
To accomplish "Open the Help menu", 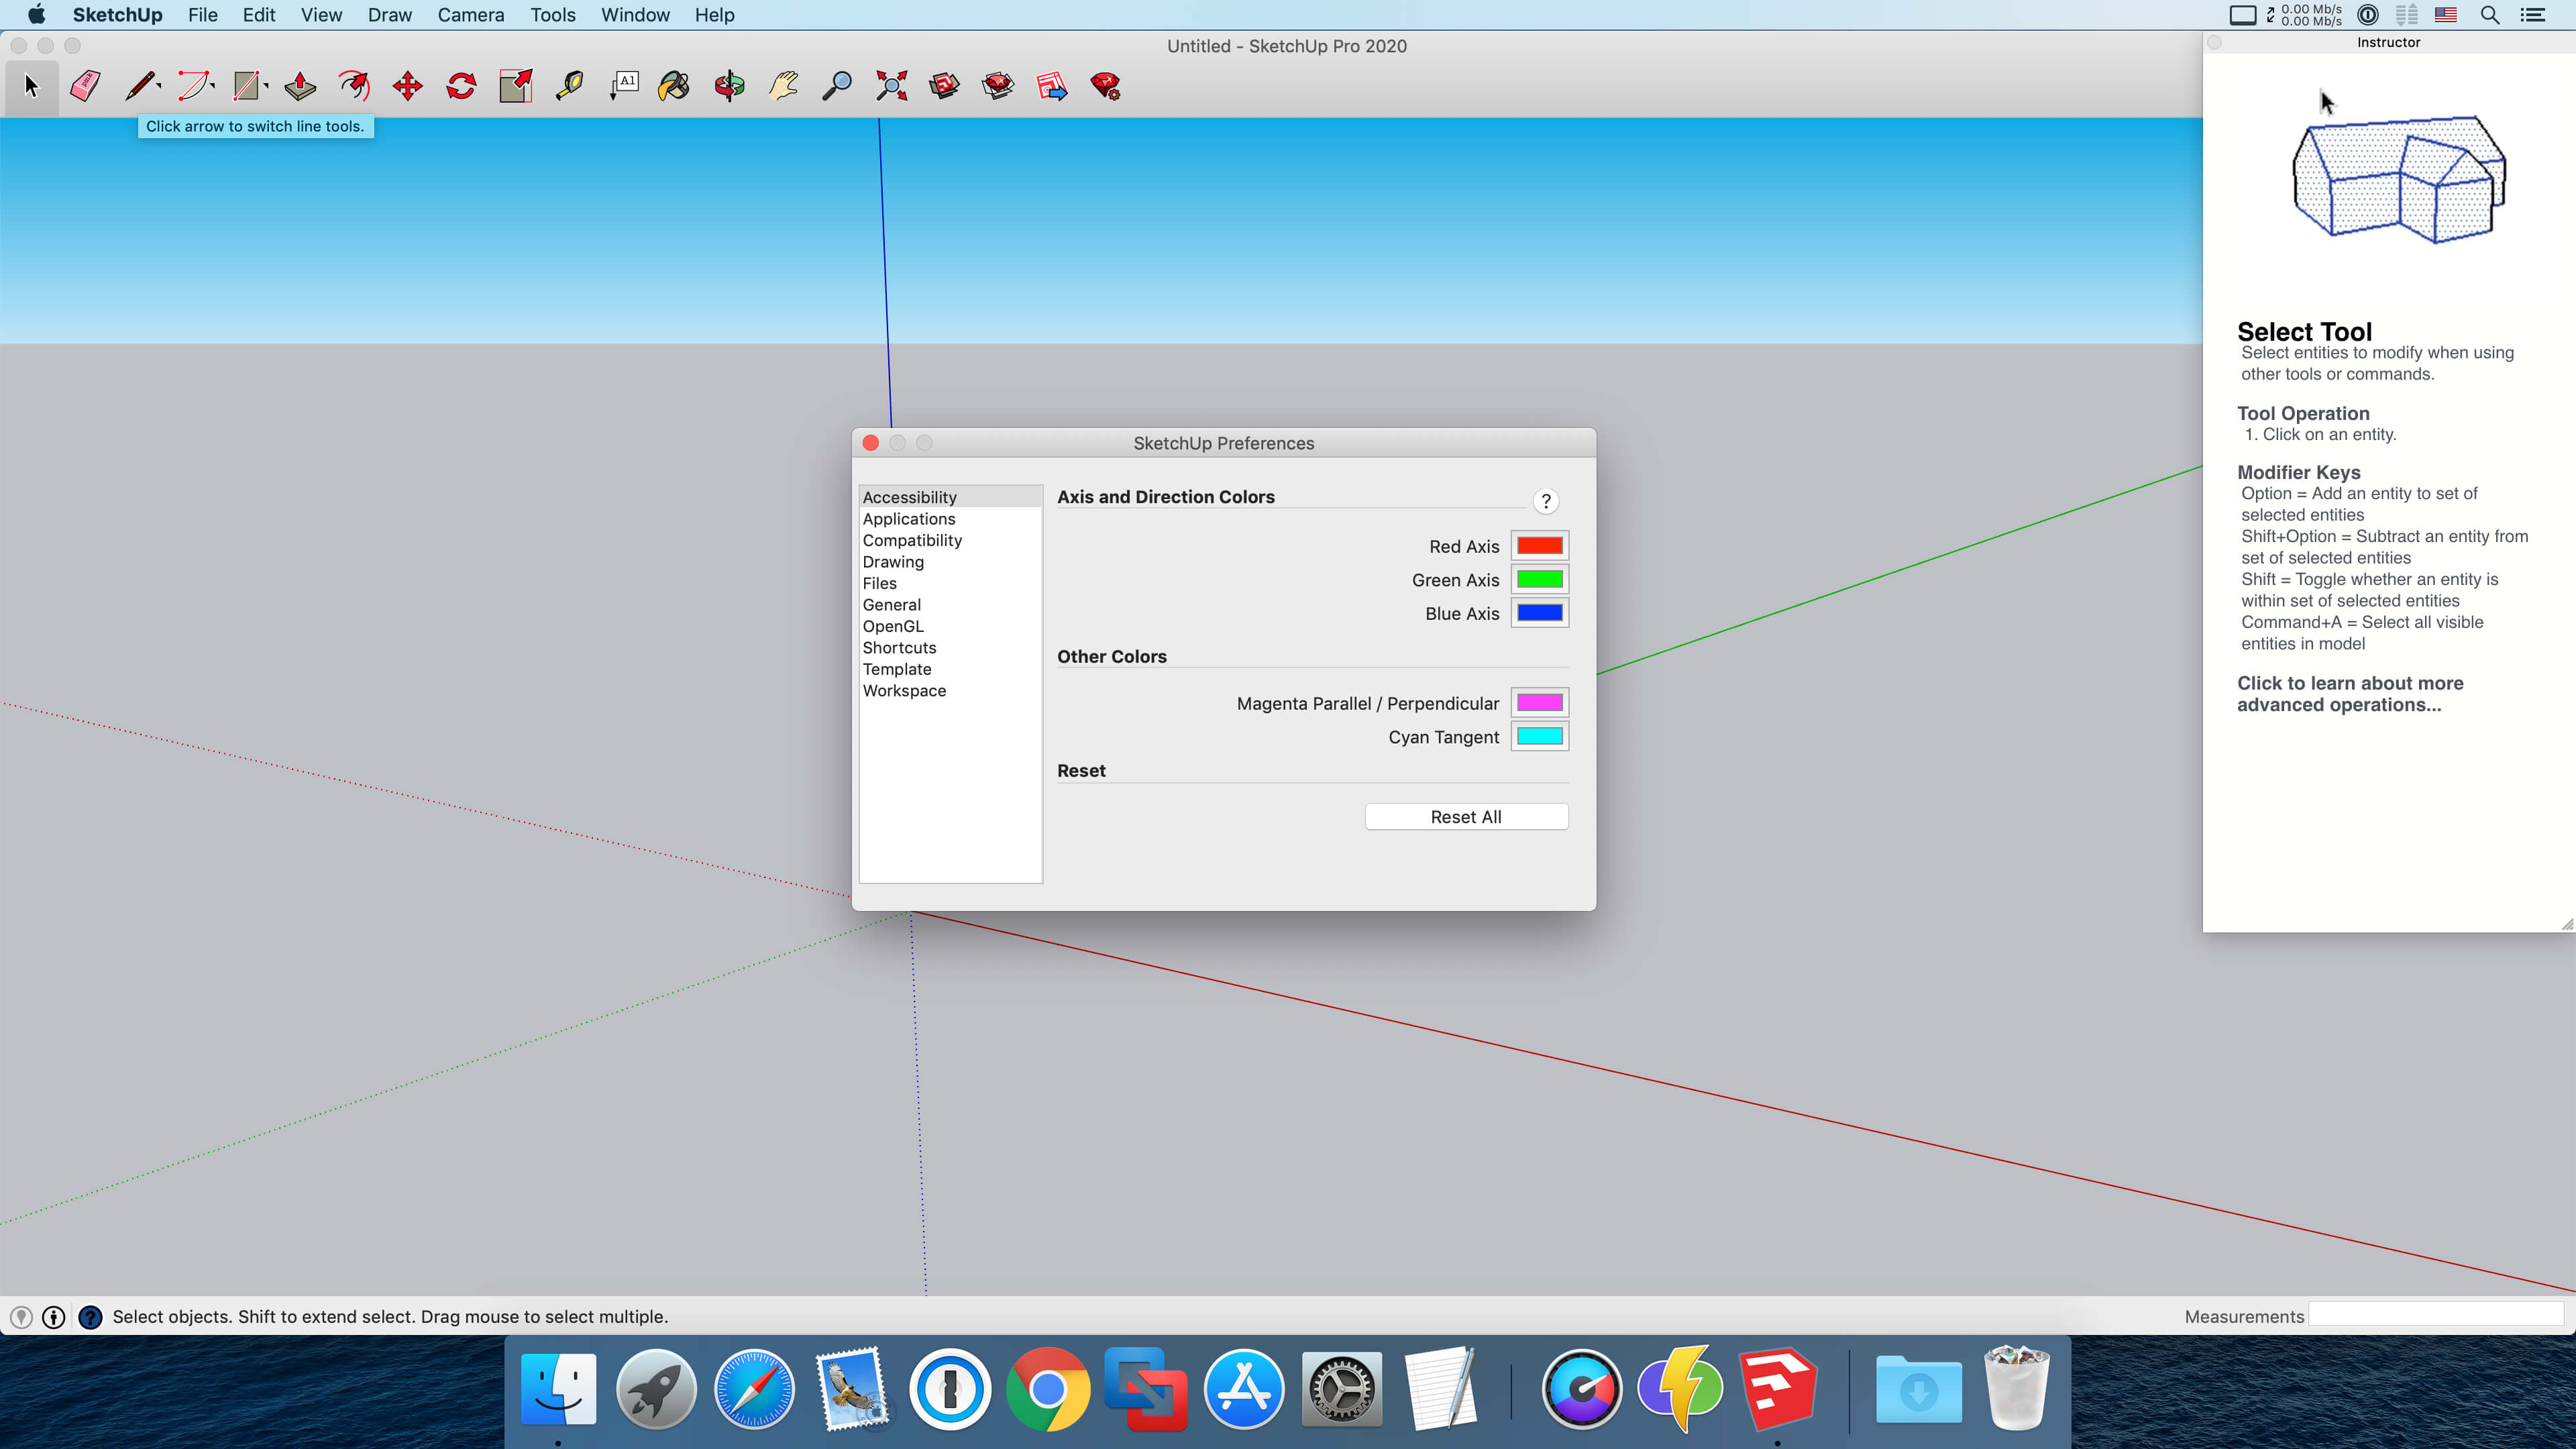I will pos(715,15).
